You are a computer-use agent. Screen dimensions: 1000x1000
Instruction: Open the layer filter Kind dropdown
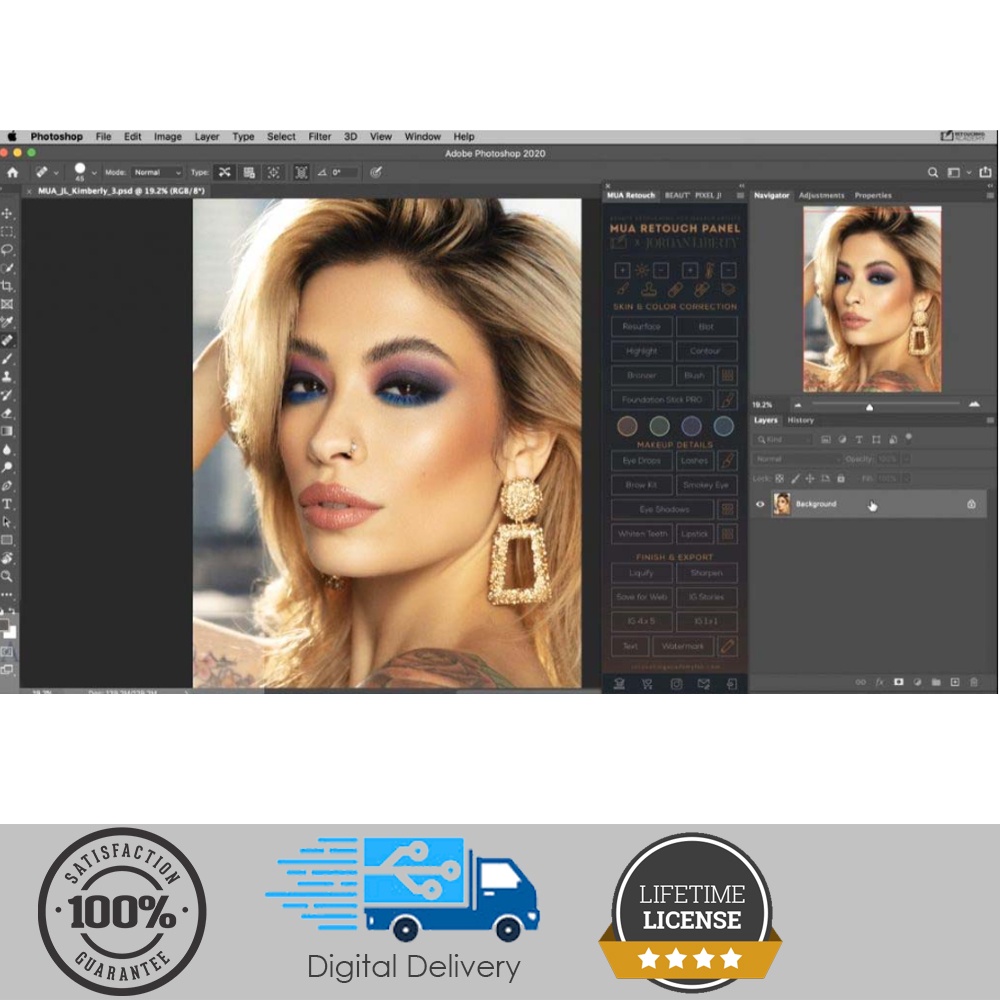click(x=785, y=439)
